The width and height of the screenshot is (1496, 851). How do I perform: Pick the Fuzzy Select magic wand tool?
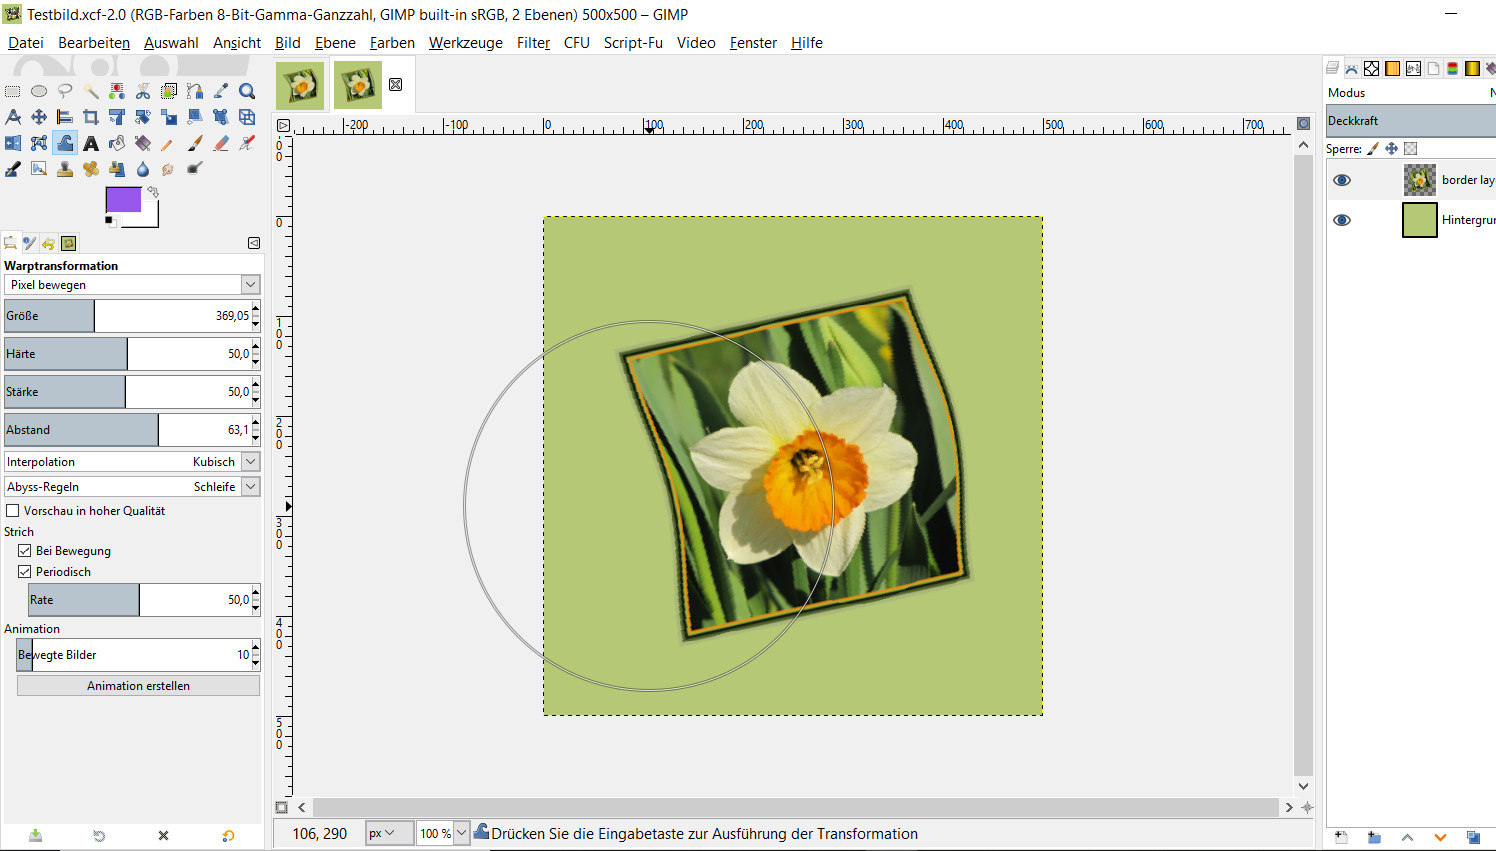point(91,91)
